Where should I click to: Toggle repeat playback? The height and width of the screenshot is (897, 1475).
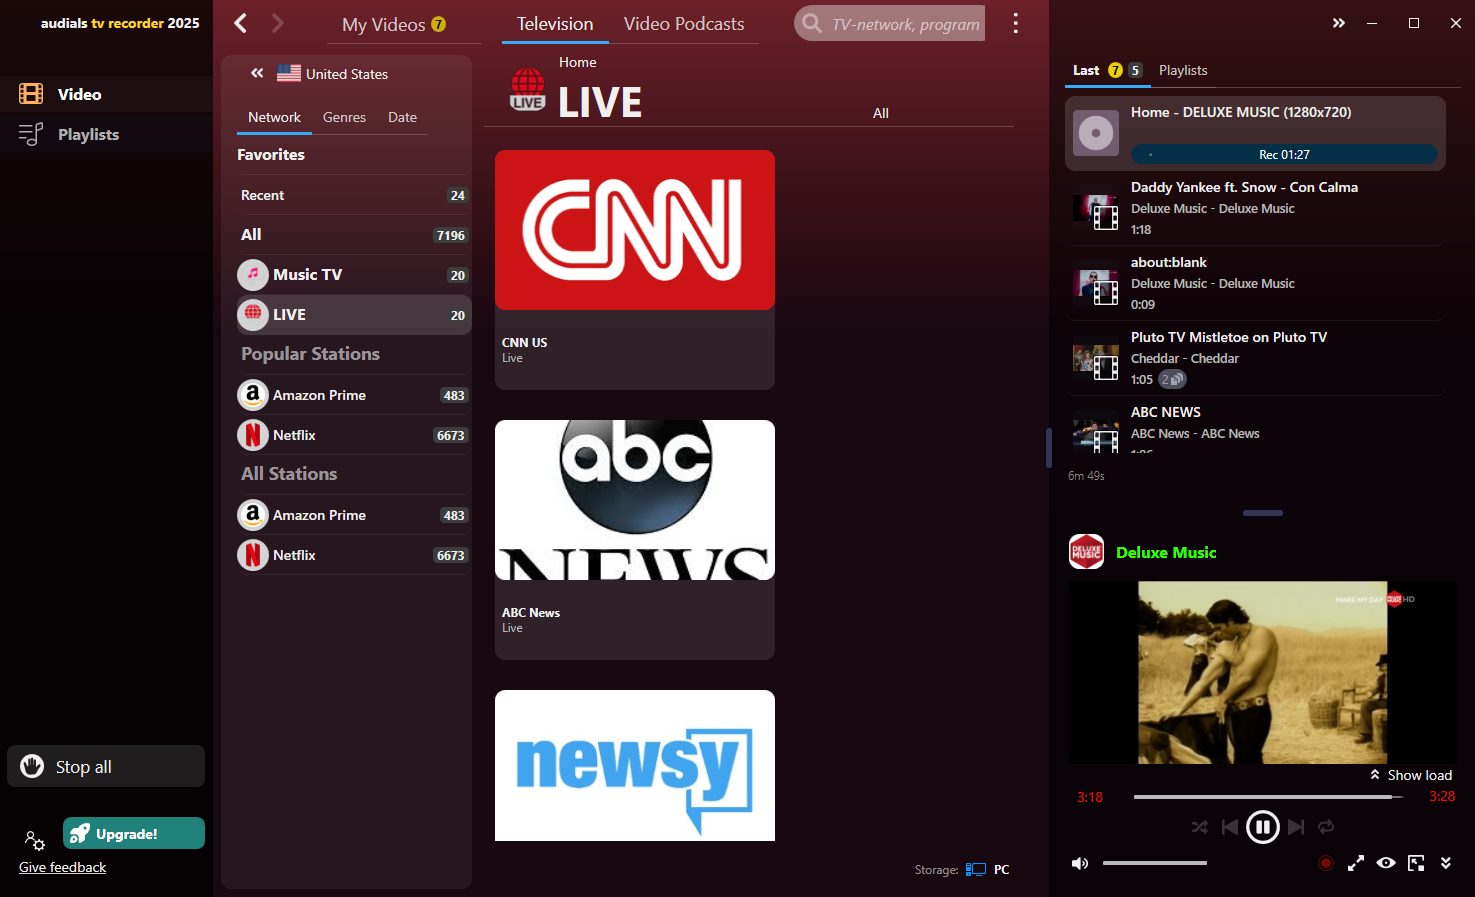1326,827
